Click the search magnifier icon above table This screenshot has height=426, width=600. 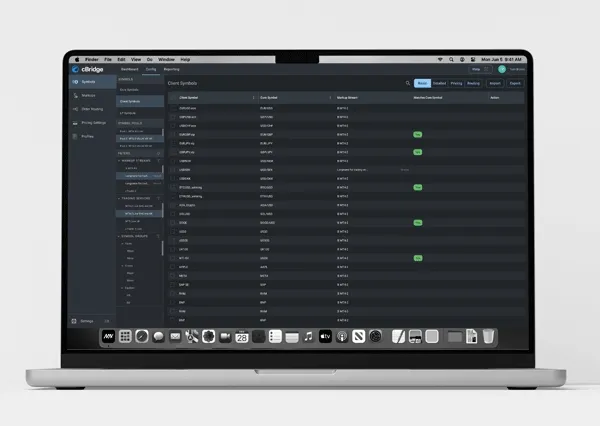point(407,84)
